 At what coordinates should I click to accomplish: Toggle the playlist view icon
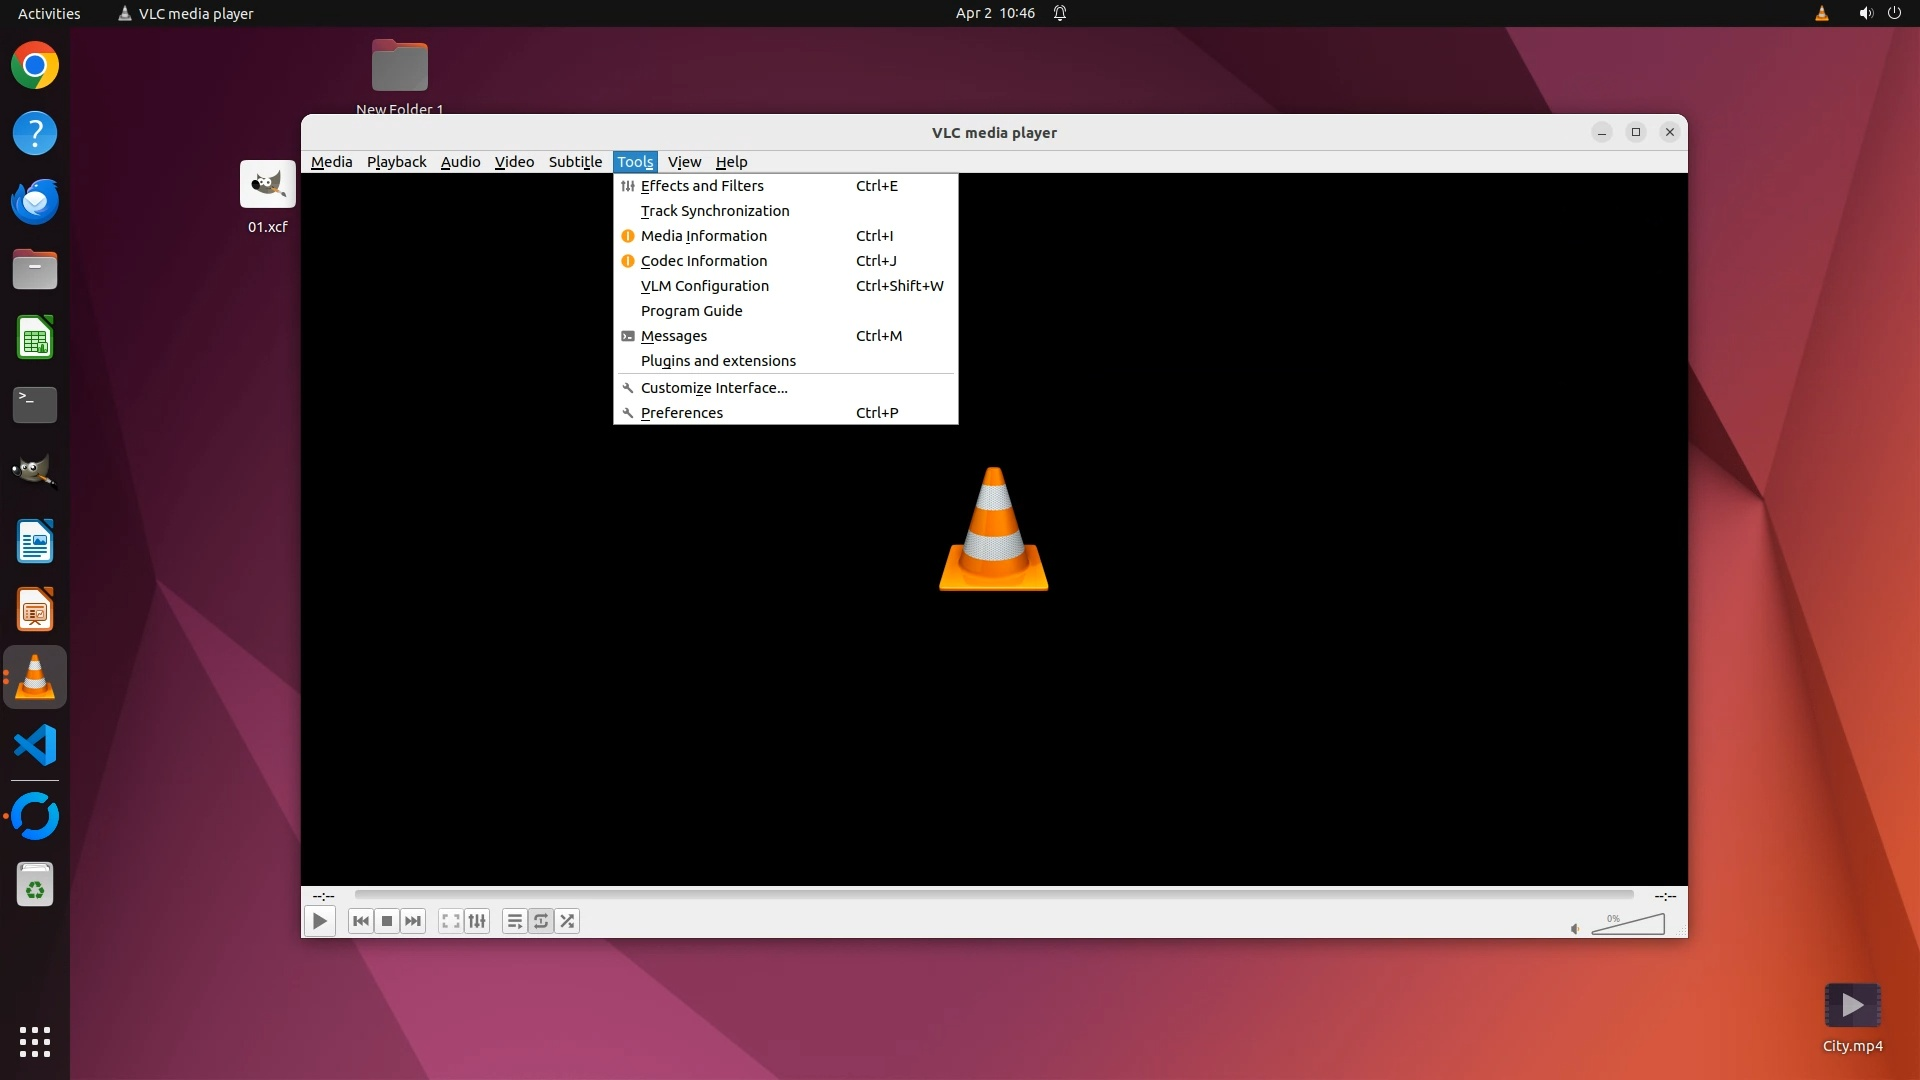[514, 921]
